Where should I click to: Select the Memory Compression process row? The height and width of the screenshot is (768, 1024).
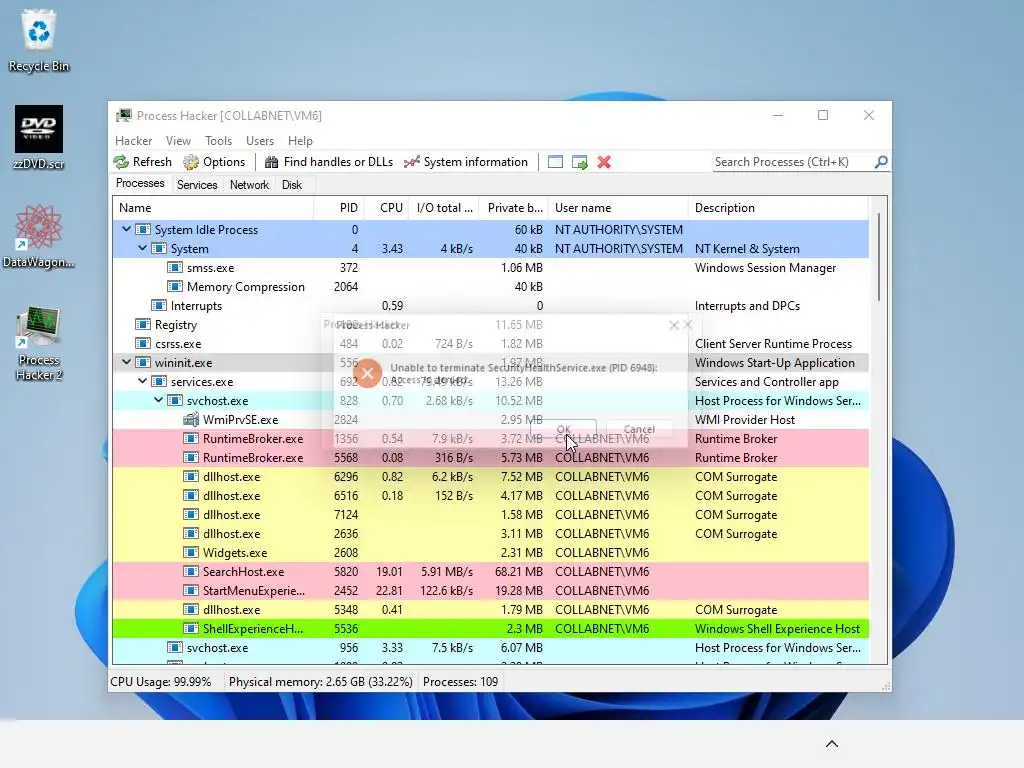pos(490,287)
